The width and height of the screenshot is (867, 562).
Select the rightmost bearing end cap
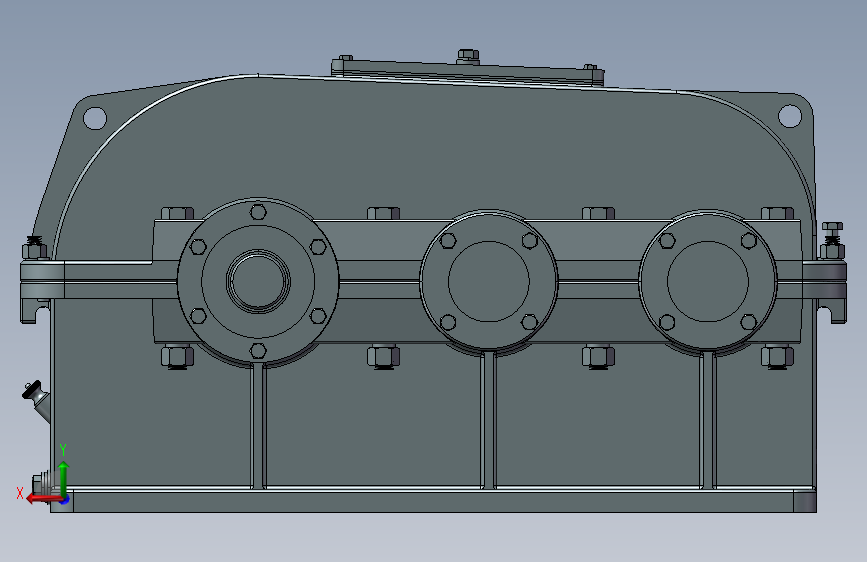708,280
